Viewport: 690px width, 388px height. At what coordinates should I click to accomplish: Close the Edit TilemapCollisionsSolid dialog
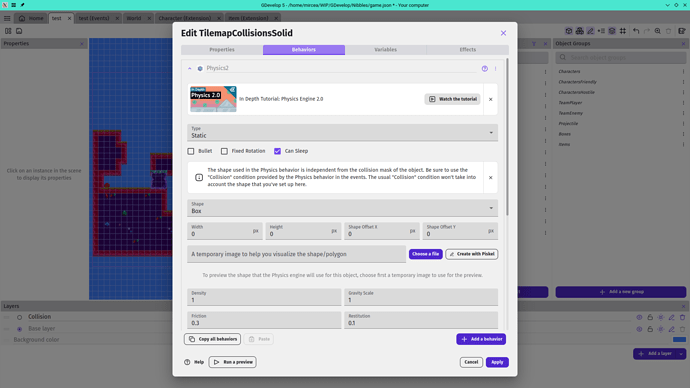(503, 33)
